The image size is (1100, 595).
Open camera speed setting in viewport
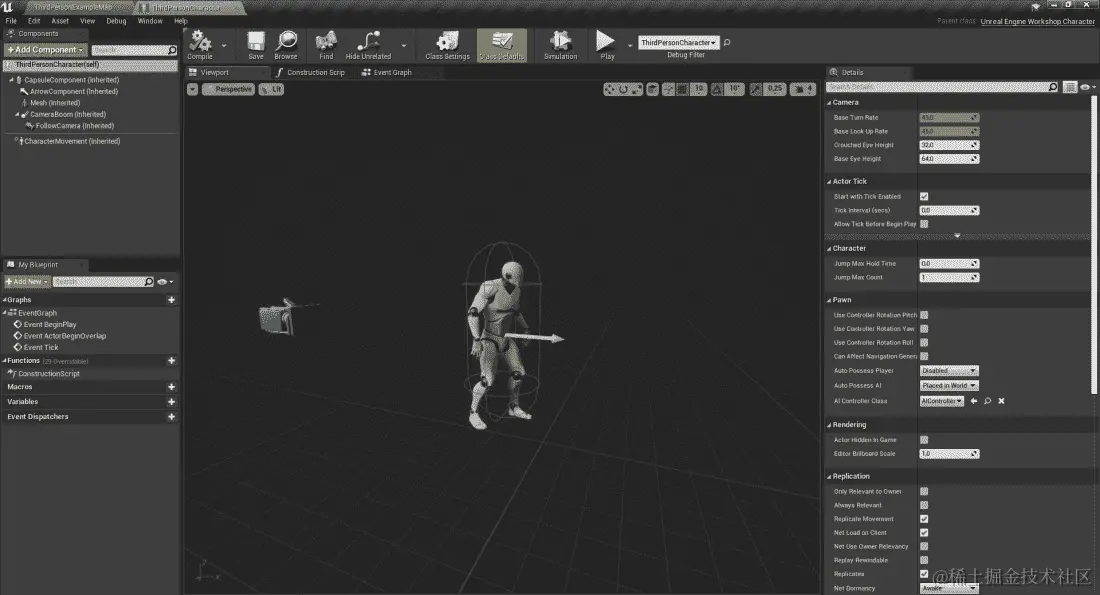[x=803, y=89]
